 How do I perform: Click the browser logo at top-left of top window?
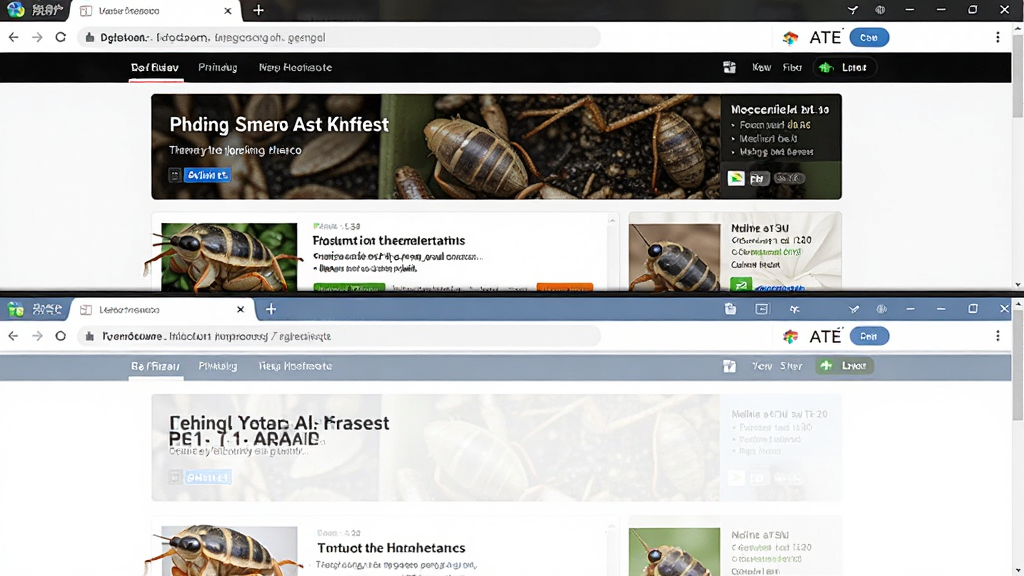[16, 10]
